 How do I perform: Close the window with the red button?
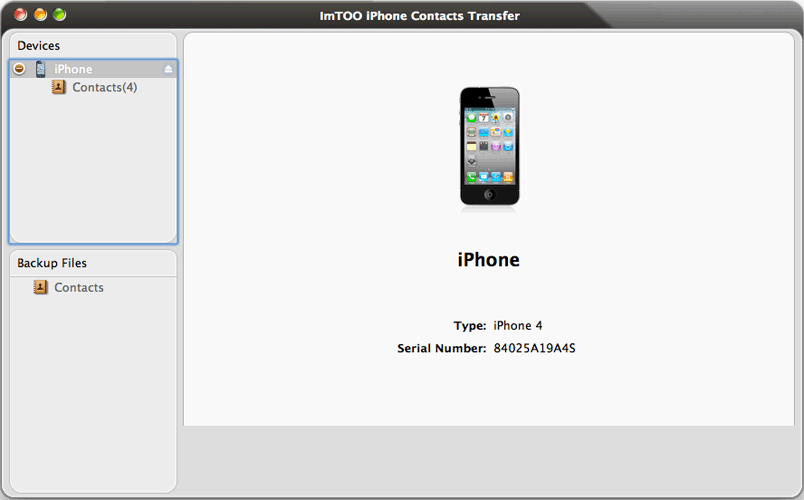[x=21, y=14]
